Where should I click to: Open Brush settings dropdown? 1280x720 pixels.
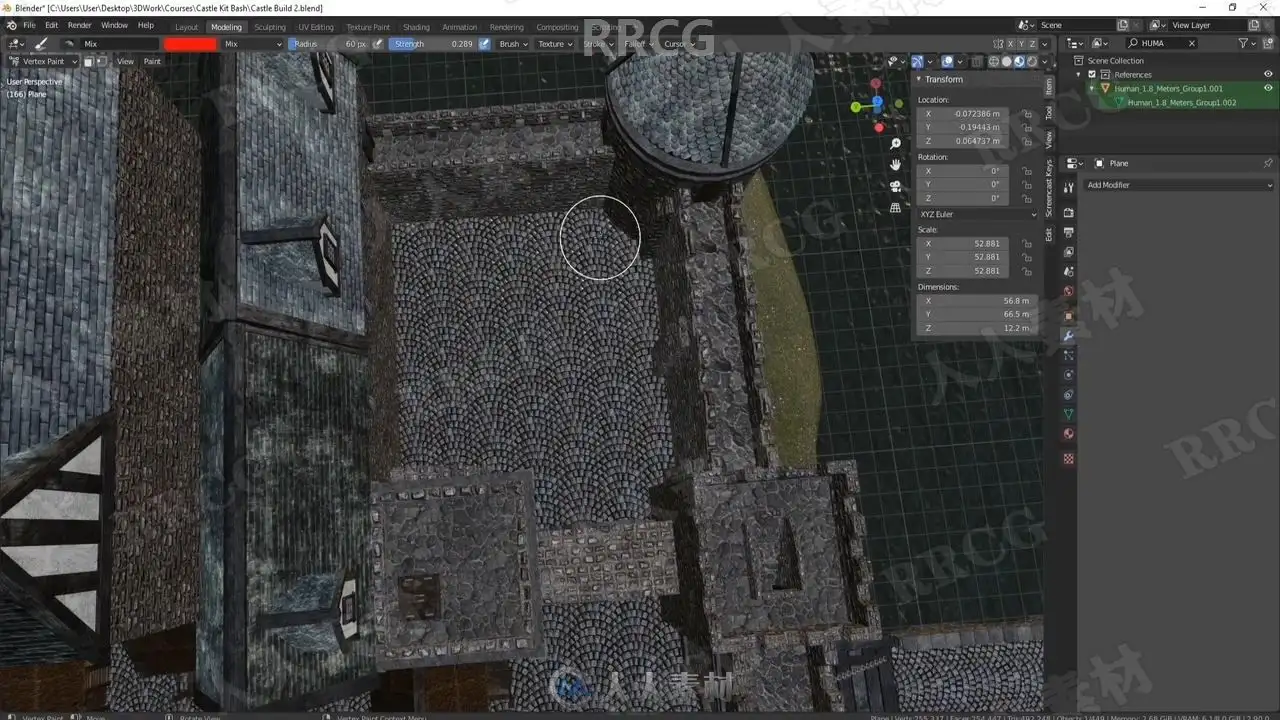(x=514, y=44)
